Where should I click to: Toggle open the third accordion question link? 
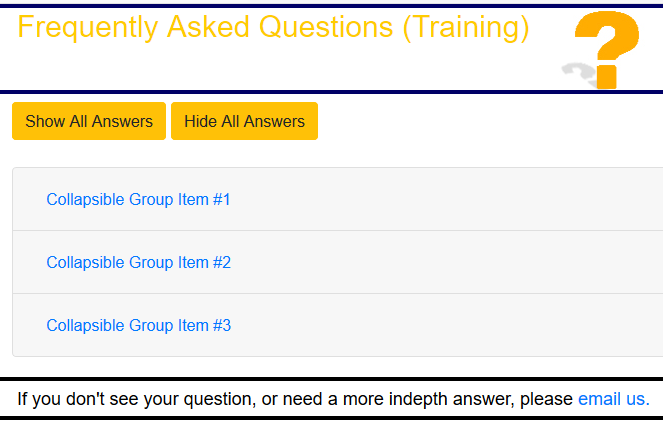point(139,325)
